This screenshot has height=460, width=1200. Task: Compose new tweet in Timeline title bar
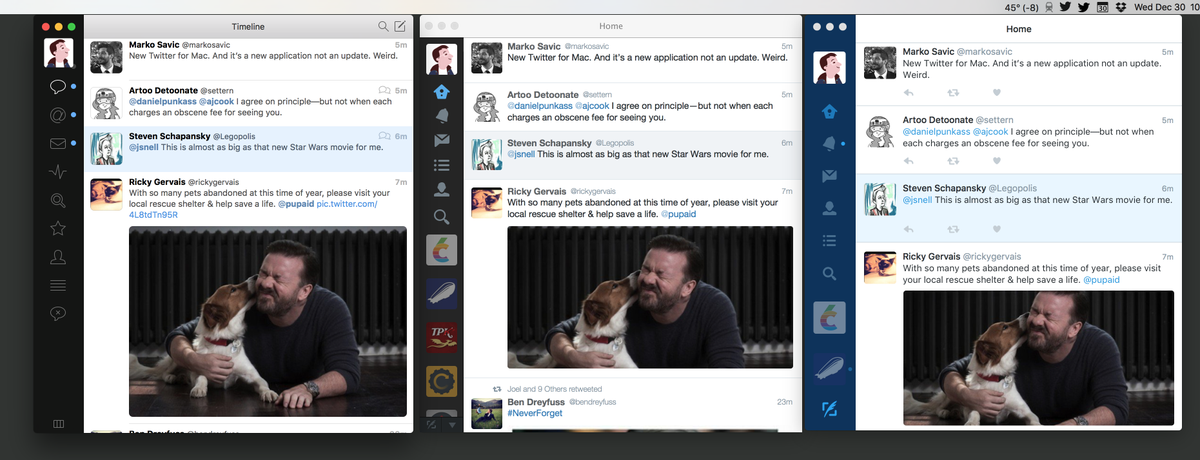pyautogui.click(x=400, y=26)
